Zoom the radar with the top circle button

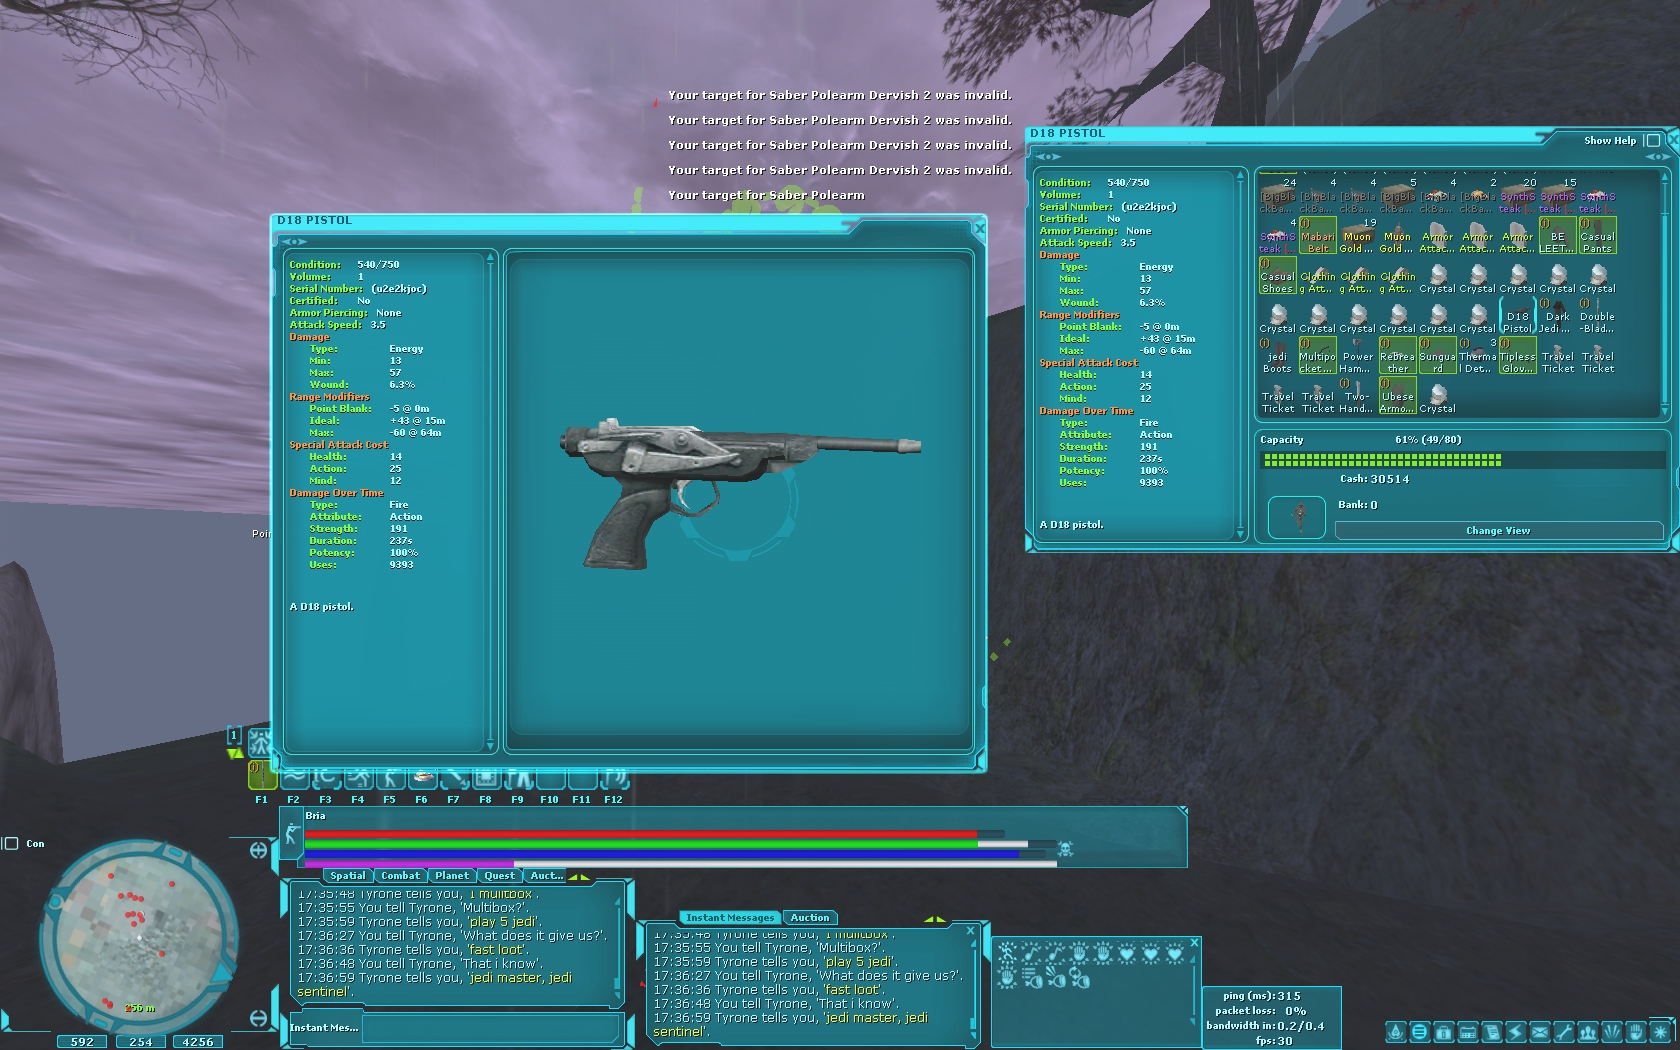click(x=258, y=850)
